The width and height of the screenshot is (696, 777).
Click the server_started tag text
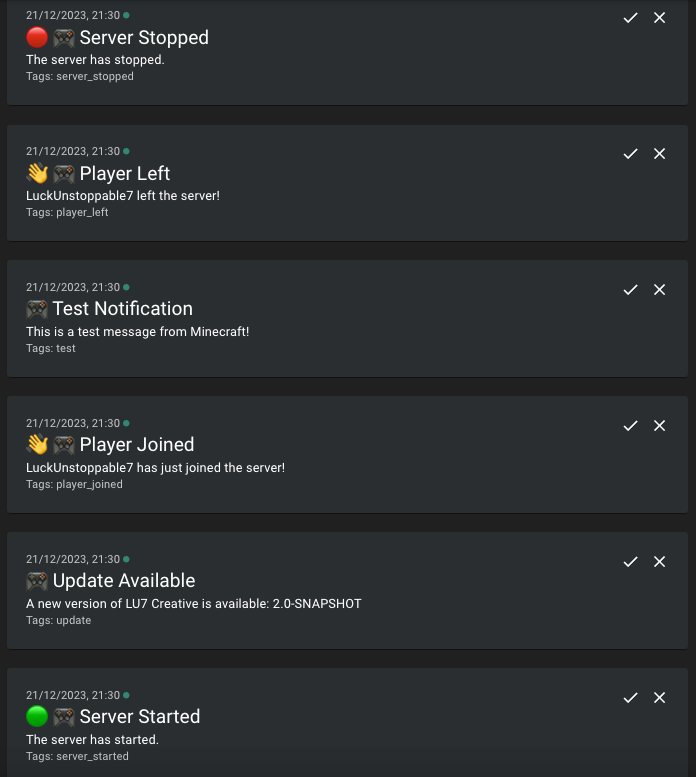92,756
